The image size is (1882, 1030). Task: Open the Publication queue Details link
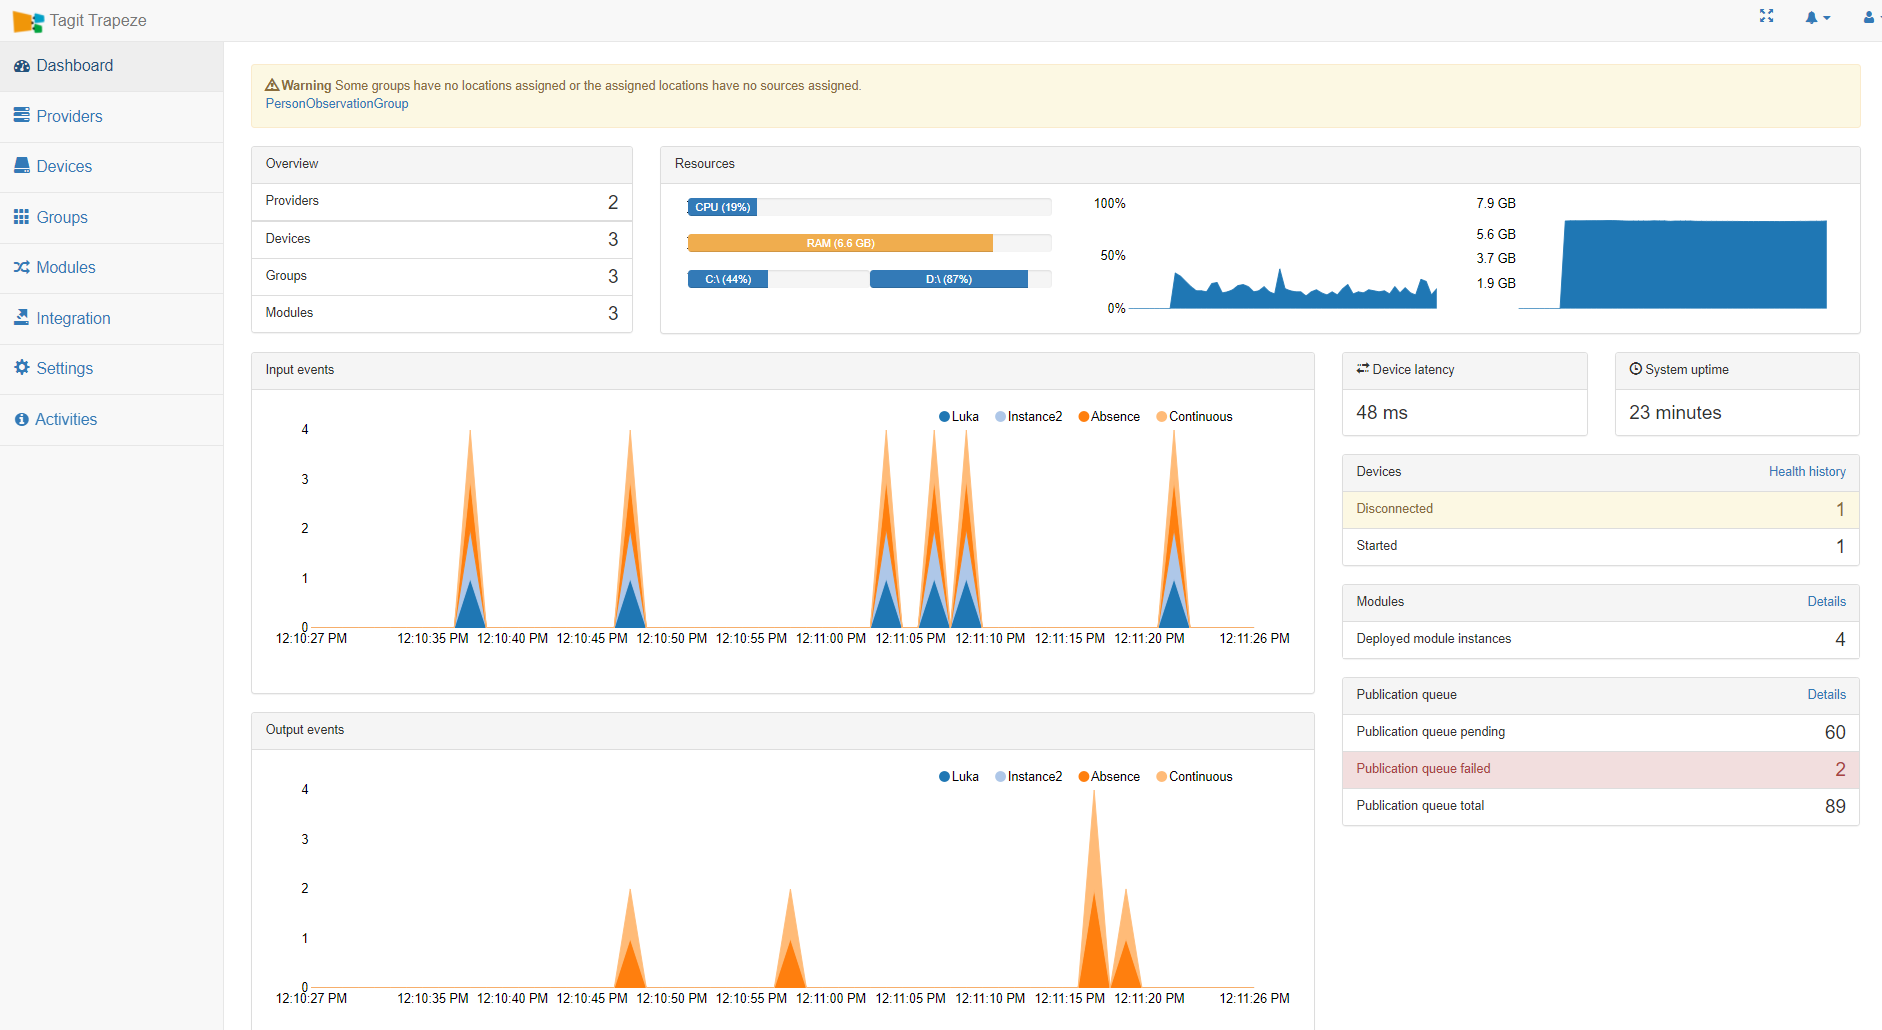pyautogui.click(x=1827, y=695)
